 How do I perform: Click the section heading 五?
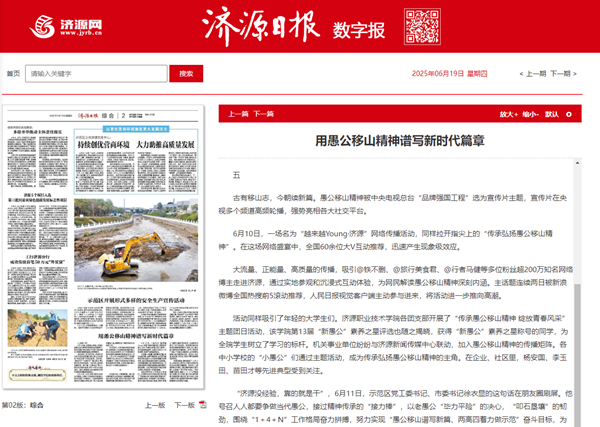[236, 175]
